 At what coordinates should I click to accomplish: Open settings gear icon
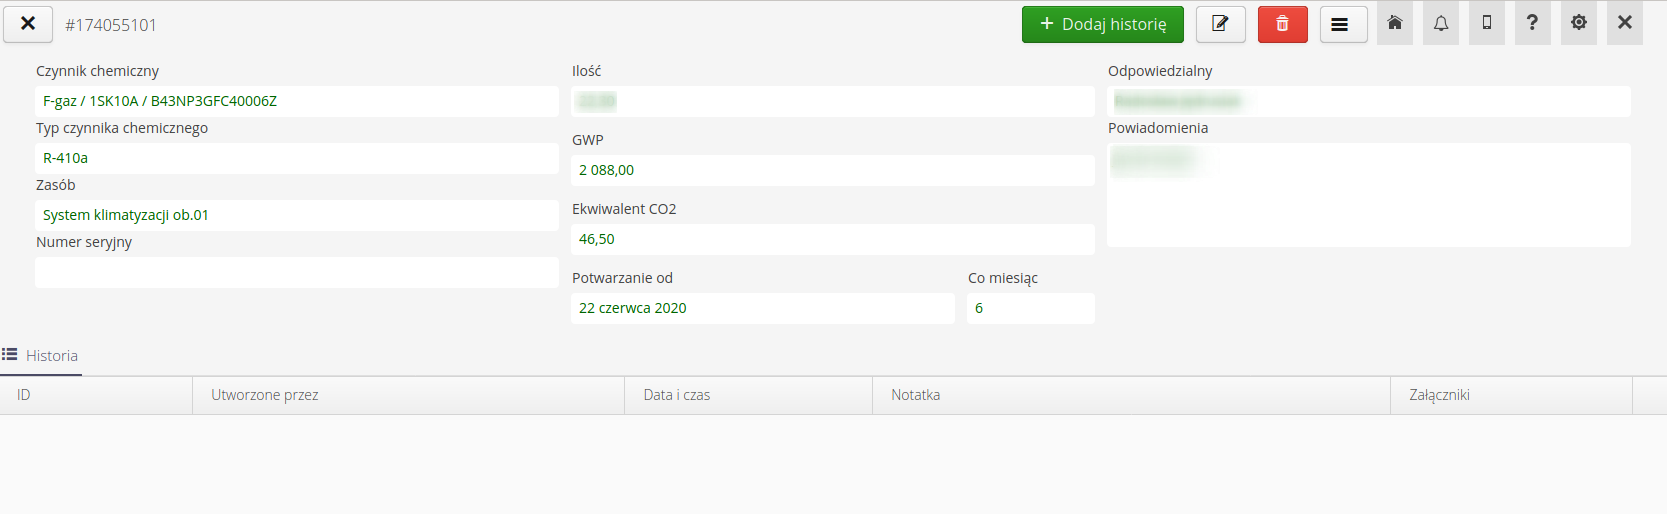click(x=1579, y=23)
